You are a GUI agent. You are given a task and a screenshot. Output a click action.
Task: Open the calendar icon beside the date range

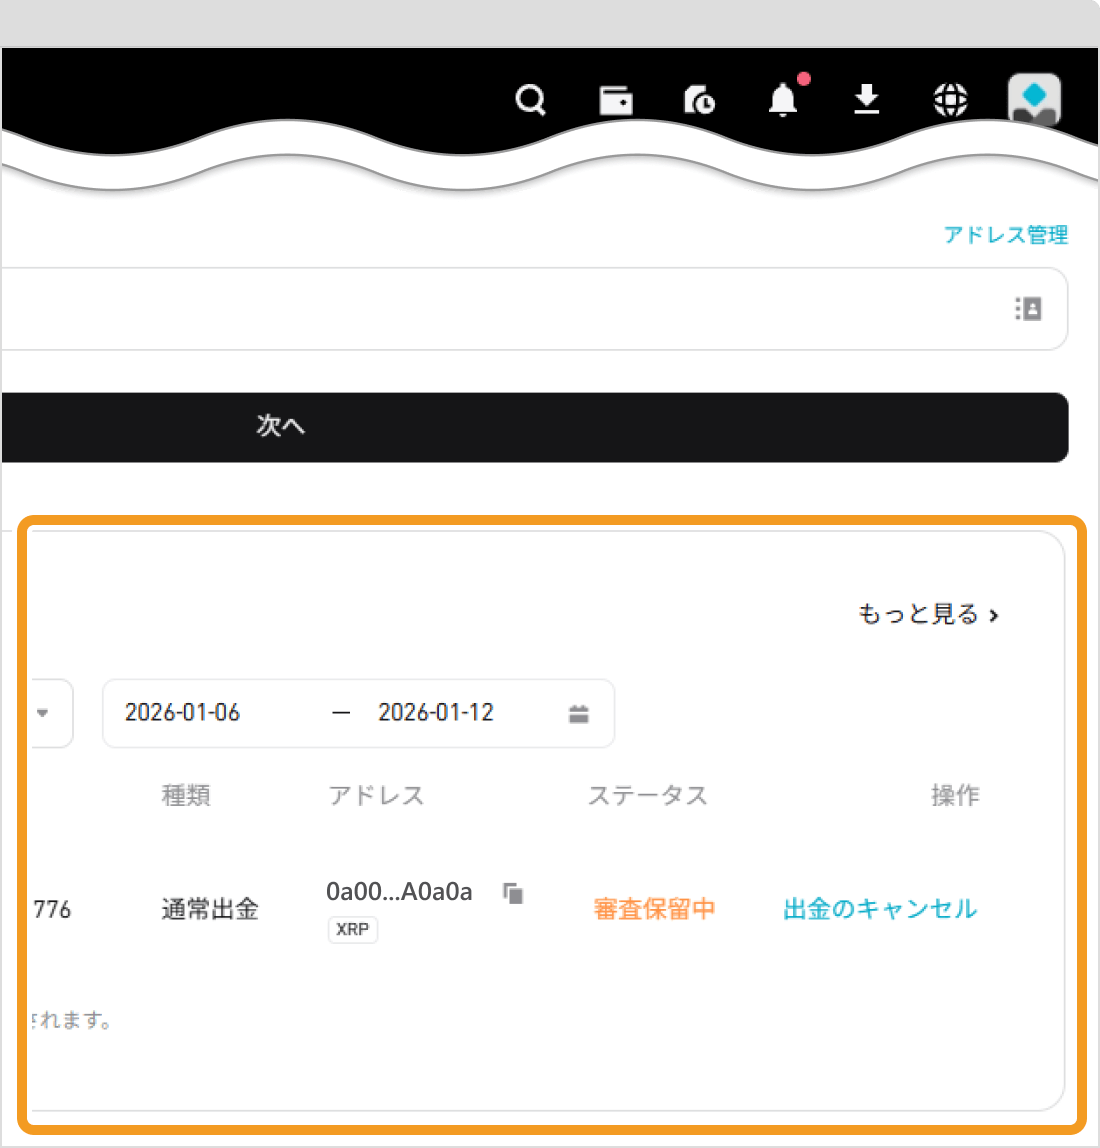pos(579,713)
